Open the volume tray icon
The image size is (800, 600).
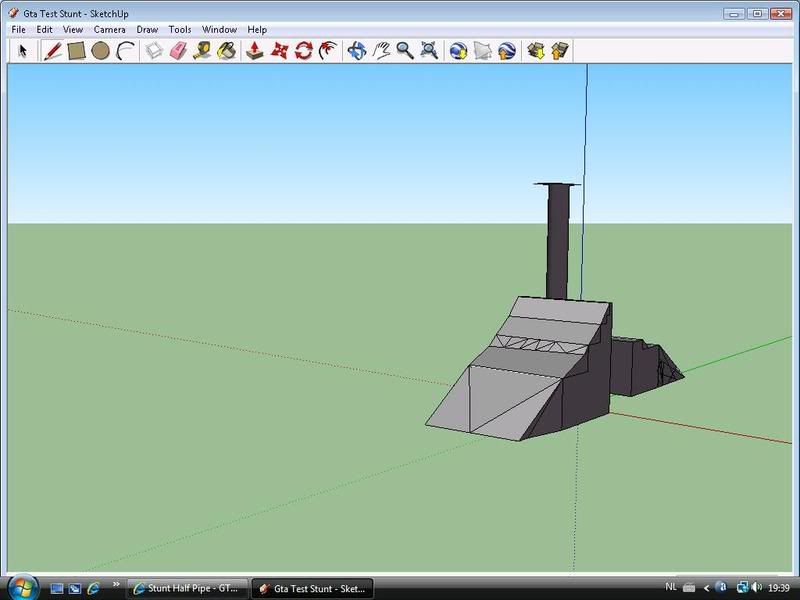point(757,588)
